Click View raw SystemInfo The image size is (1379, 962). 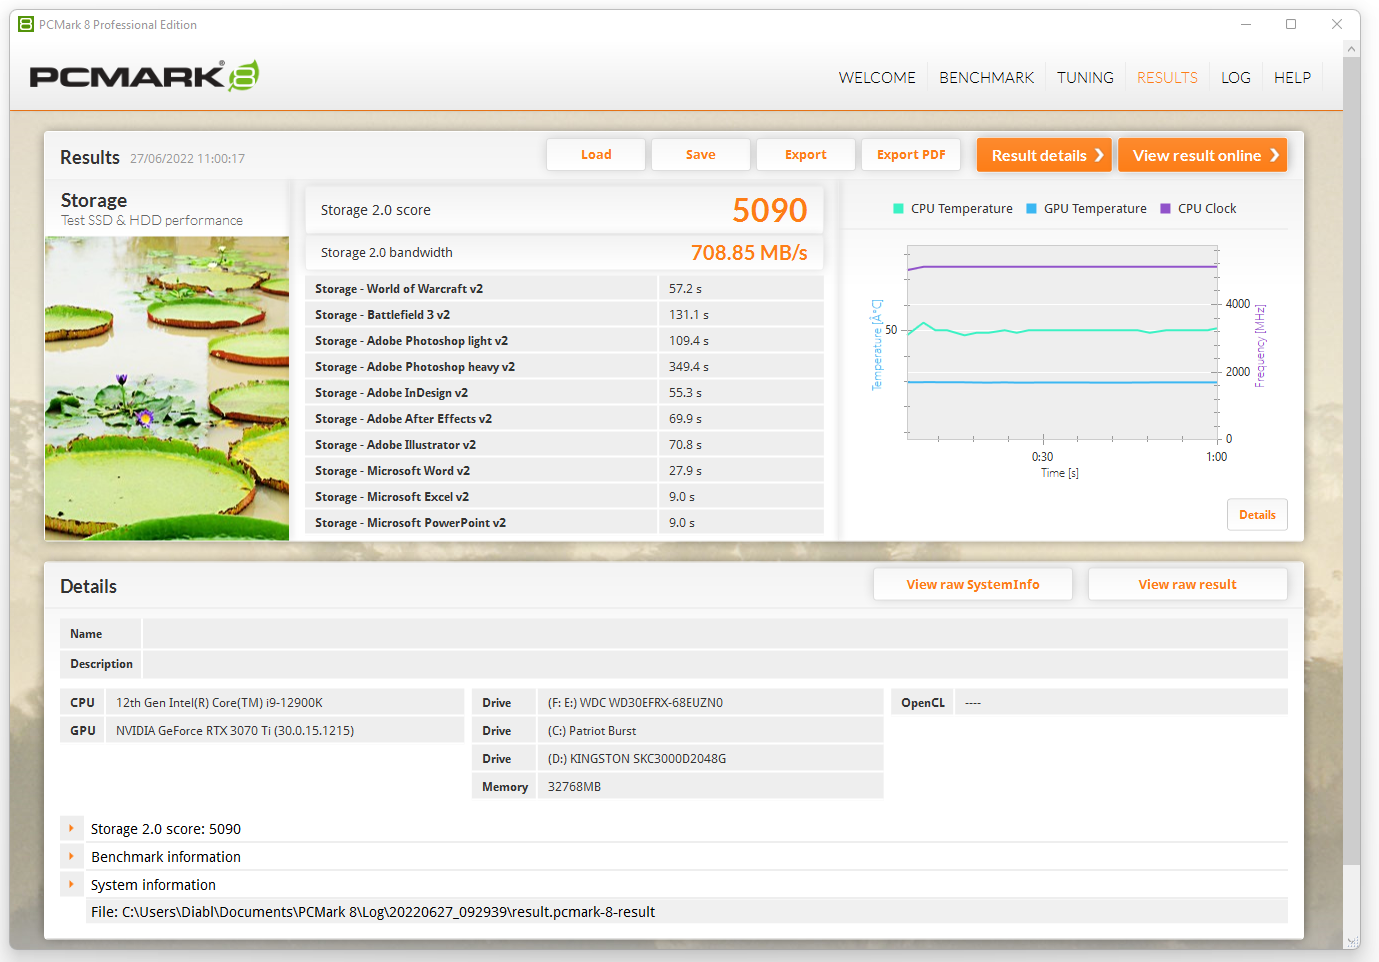tap(973, 585)
